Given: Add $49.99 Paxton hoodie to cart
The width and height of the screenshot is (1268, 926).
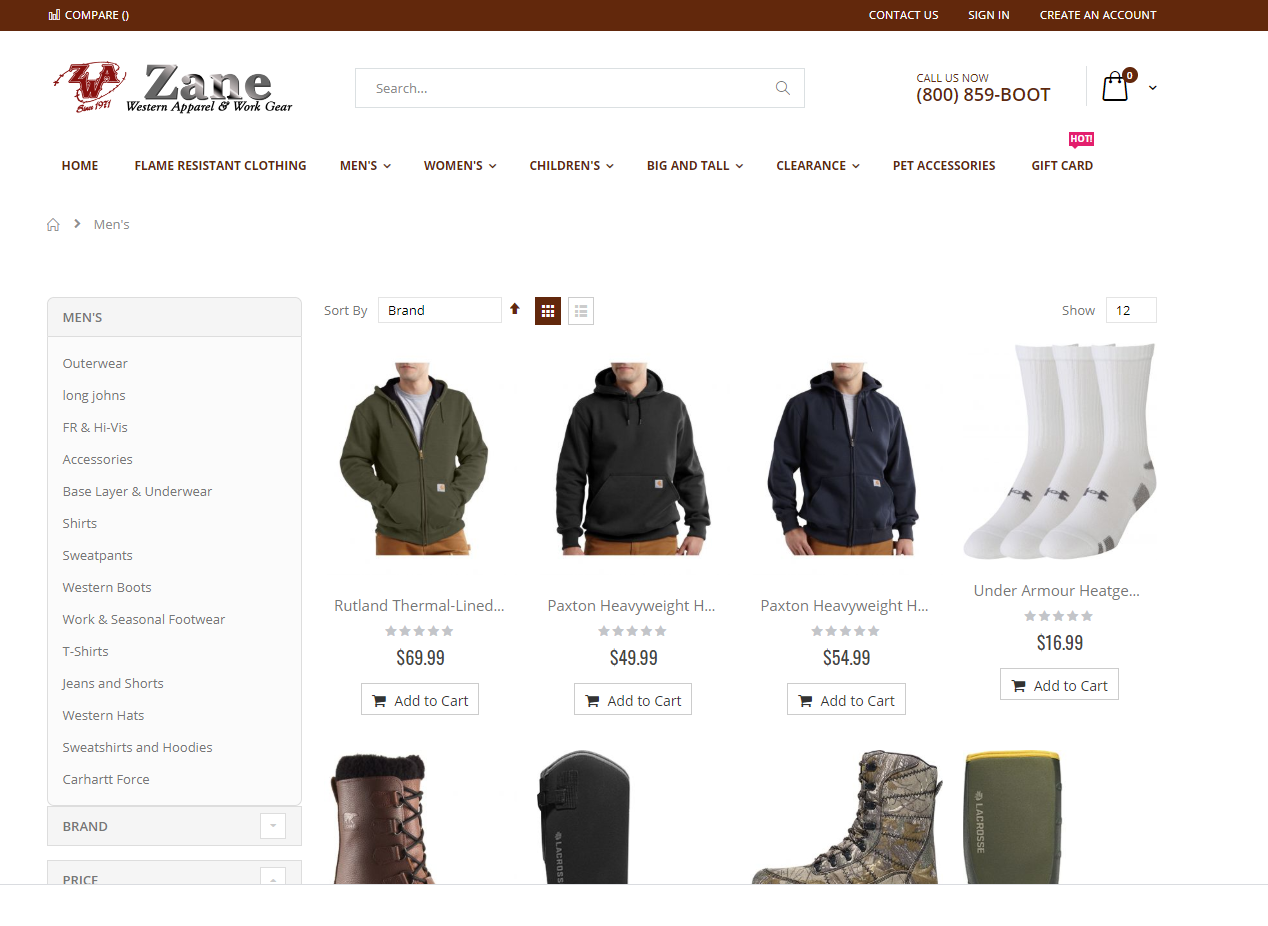Looking at the screenshot, I should [633, 700].
